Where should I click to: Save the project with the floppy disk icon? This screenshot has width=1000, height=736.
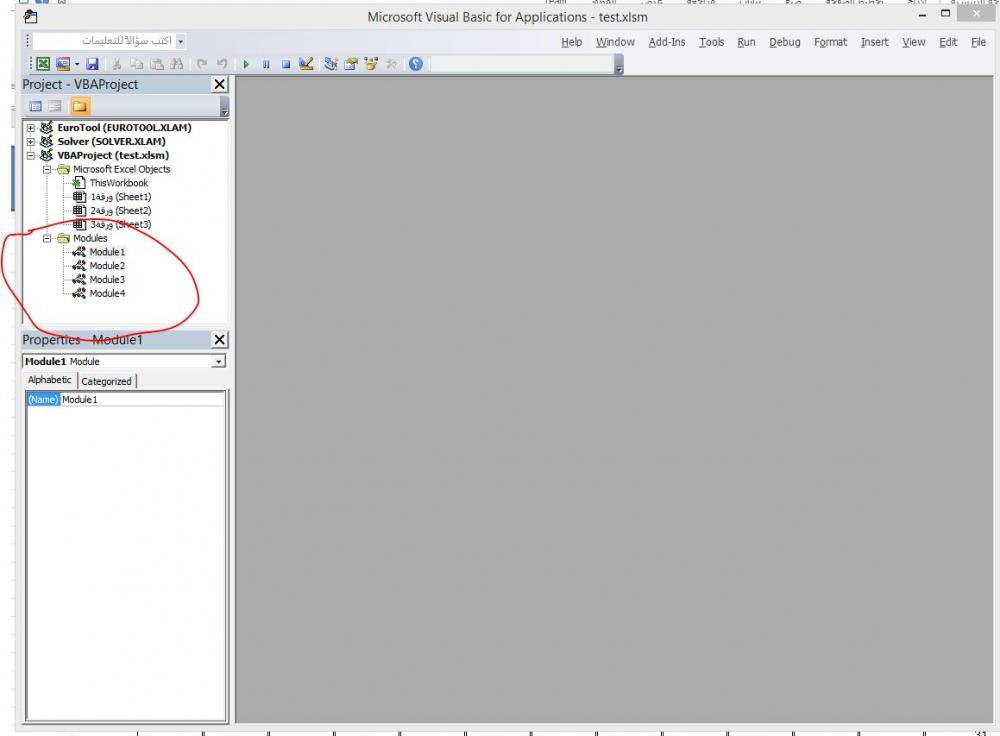92,64
